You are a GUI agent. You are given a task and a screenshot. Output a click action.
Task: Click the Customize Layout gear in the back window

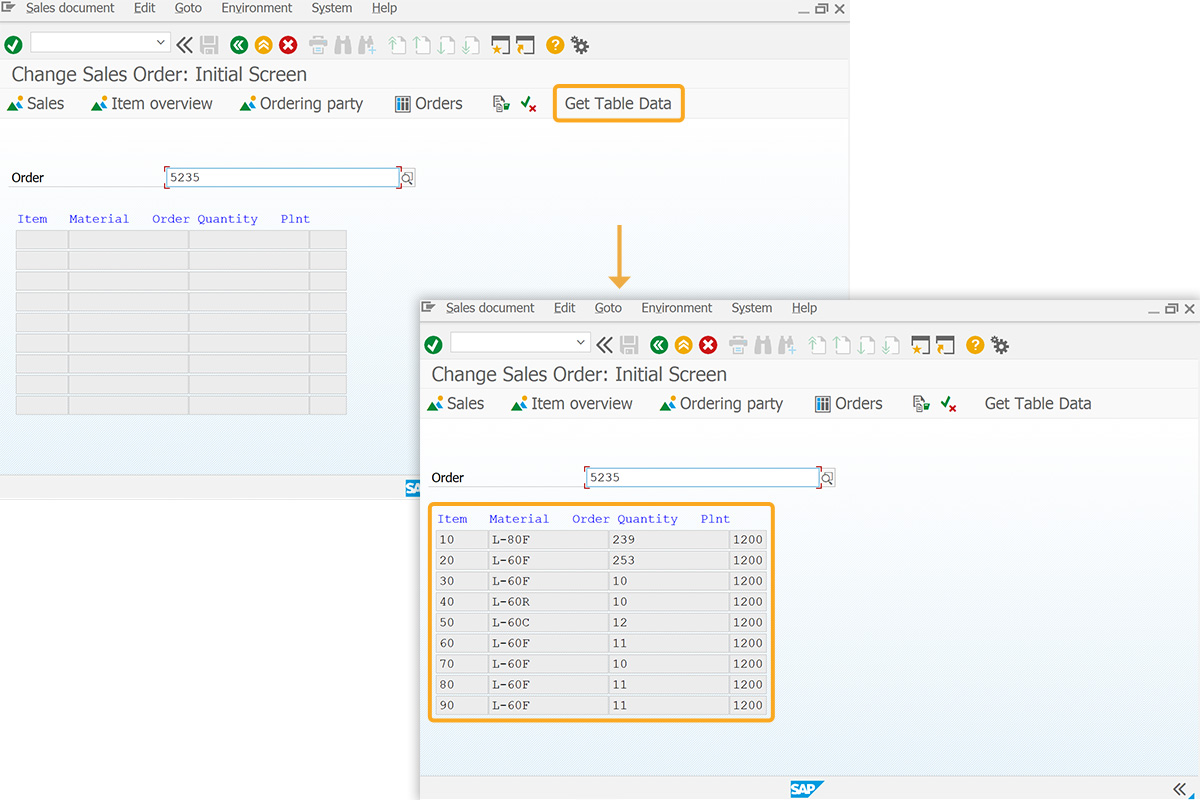(x=580, y=44)
